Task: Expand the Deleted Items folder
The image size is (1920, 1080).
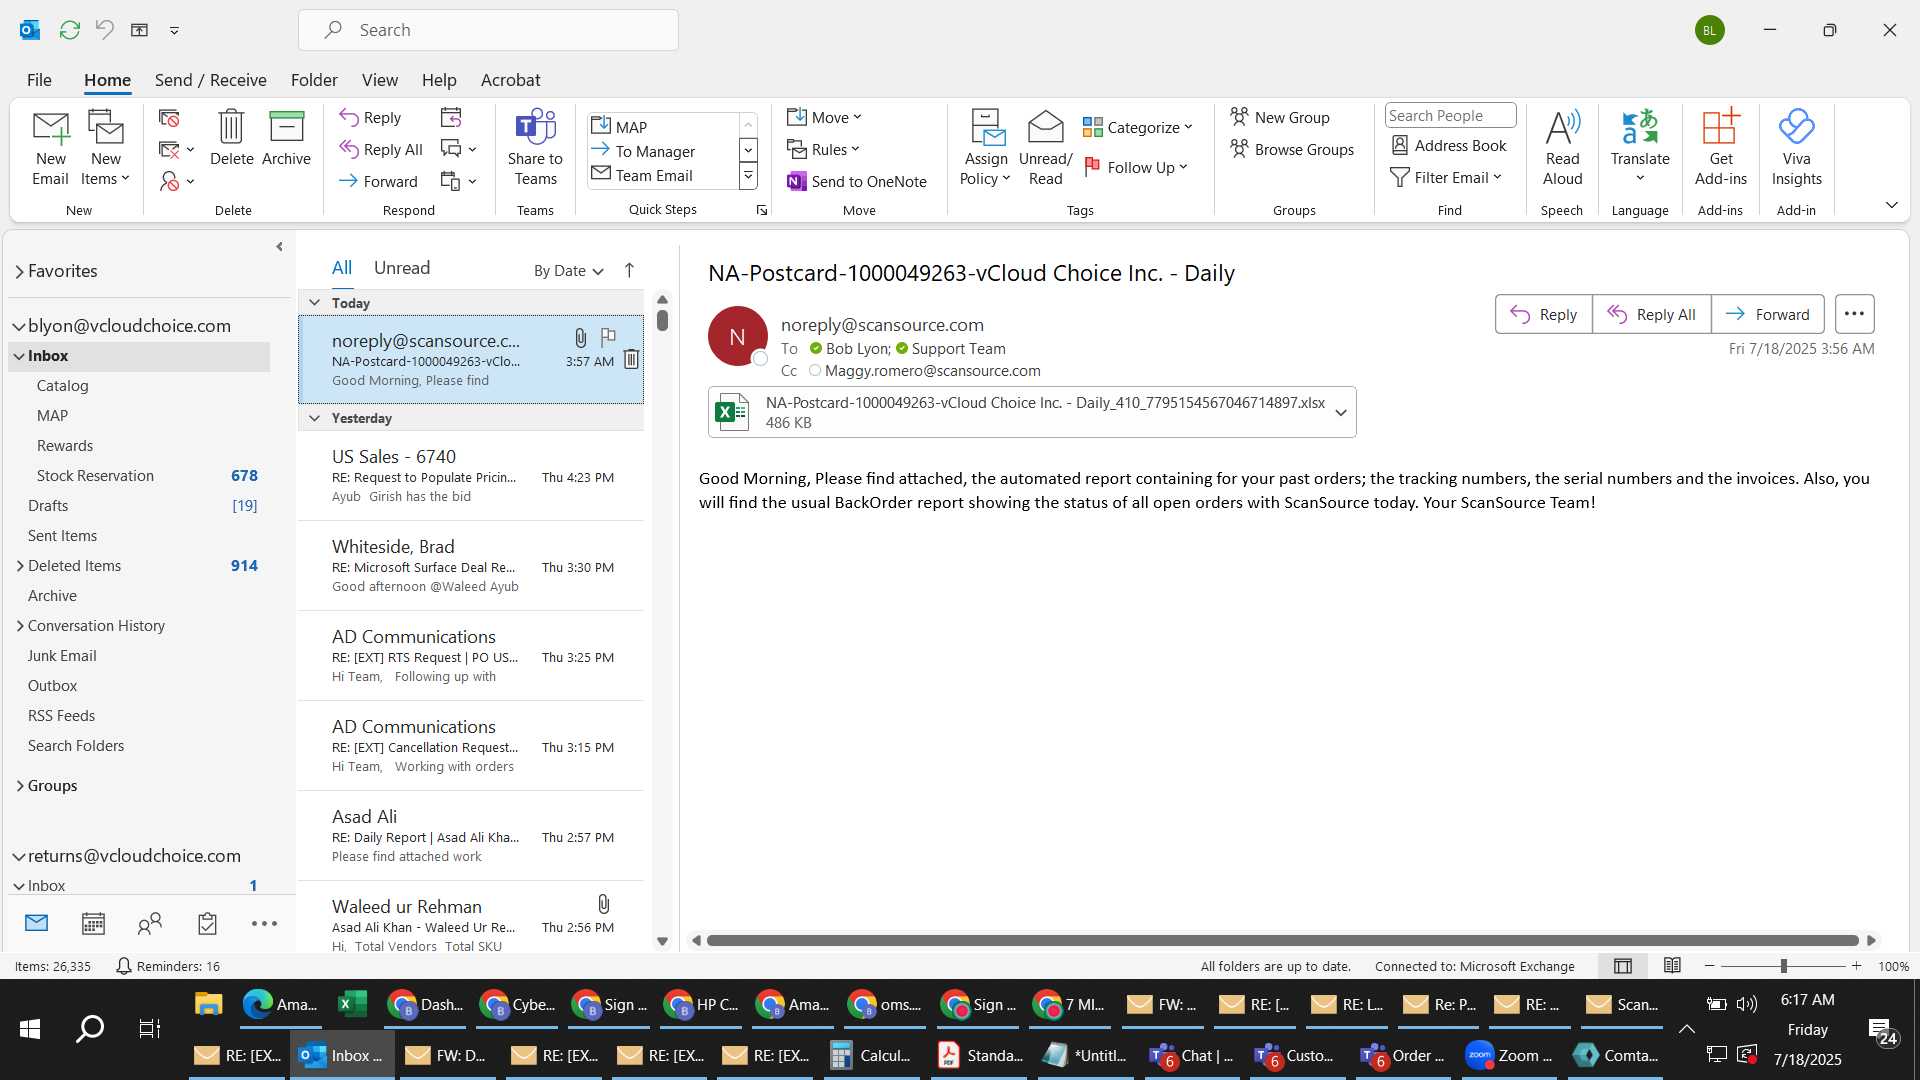Action: (x=20, y=566)
